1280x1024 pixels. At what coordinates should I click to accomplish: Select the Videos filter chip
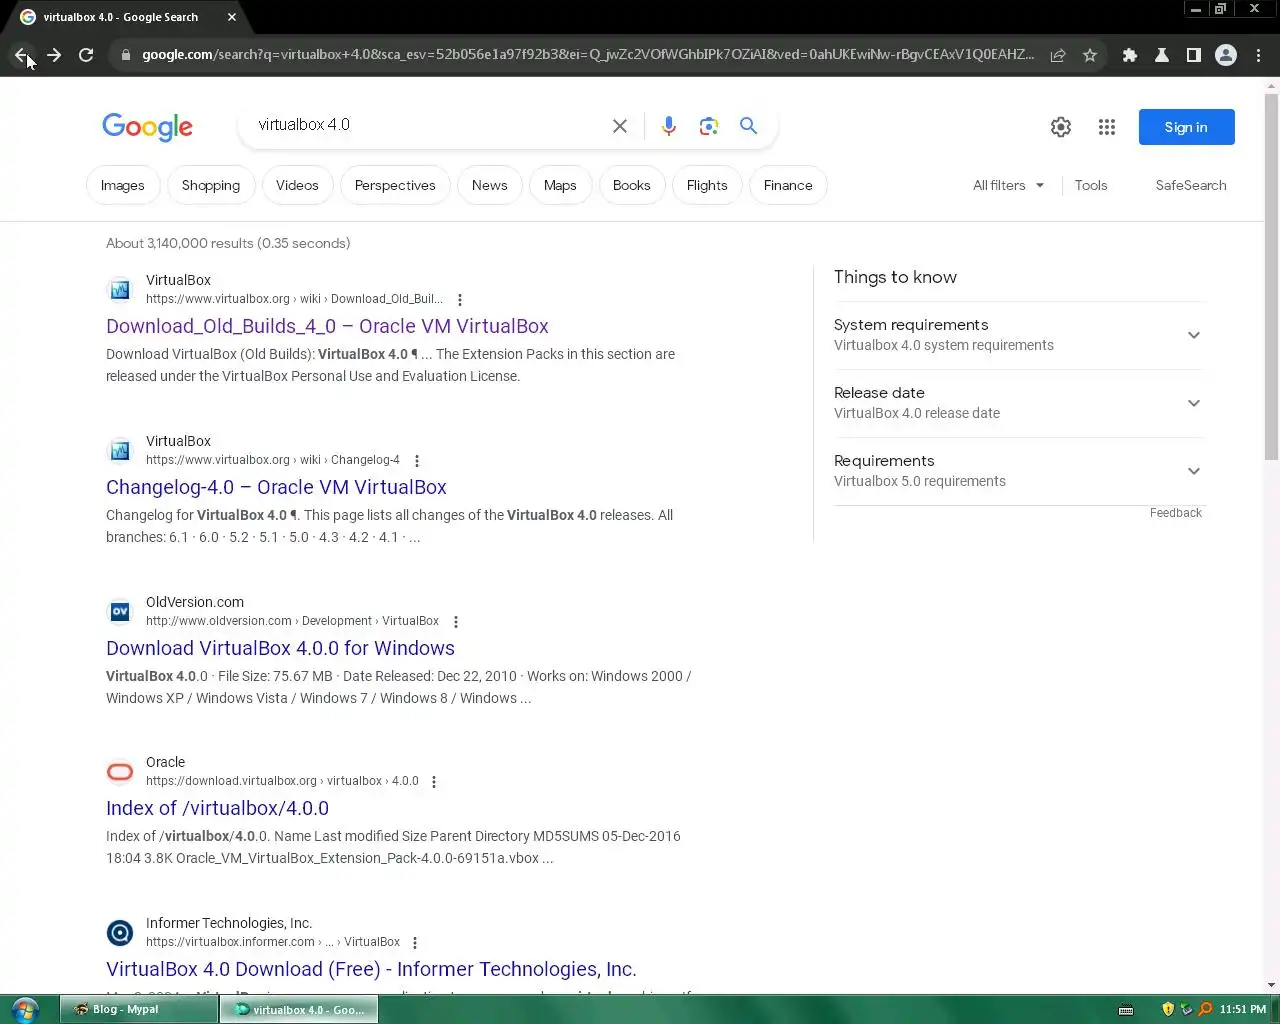coord(297,186)
